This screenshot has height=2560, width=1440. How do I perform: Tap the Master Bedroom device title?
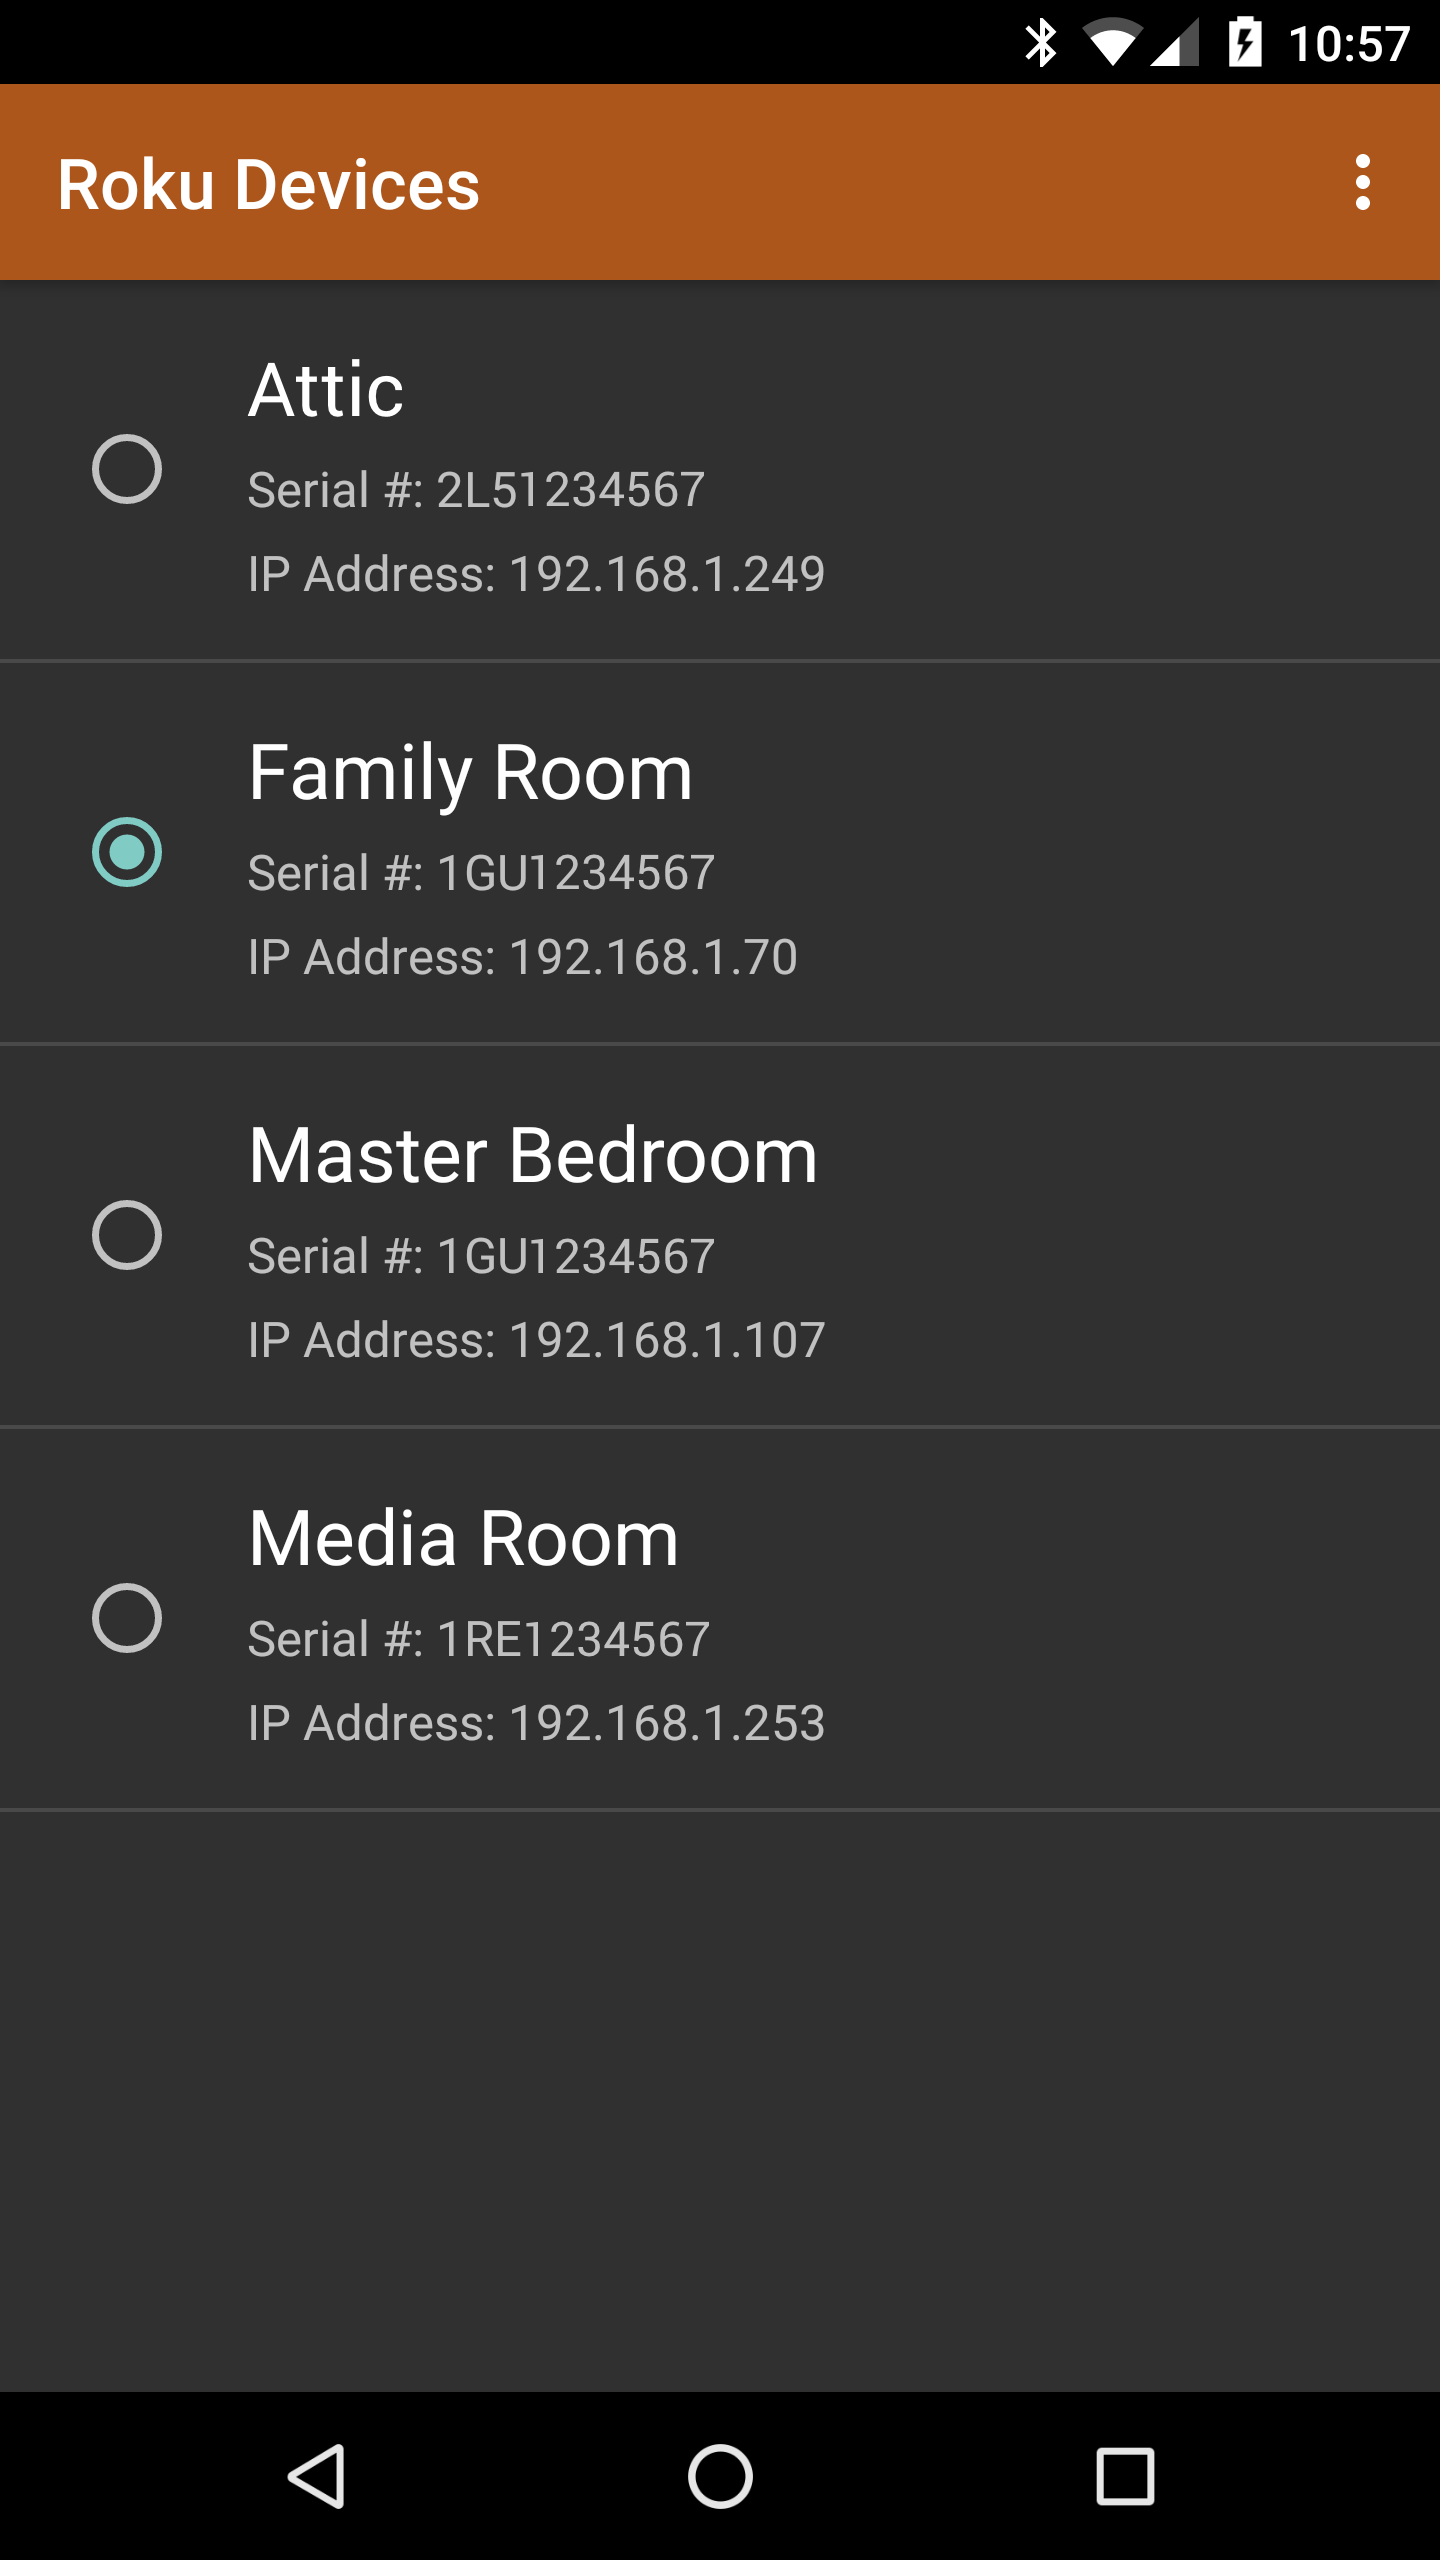pyautogui.click(x=533, y=1155)
